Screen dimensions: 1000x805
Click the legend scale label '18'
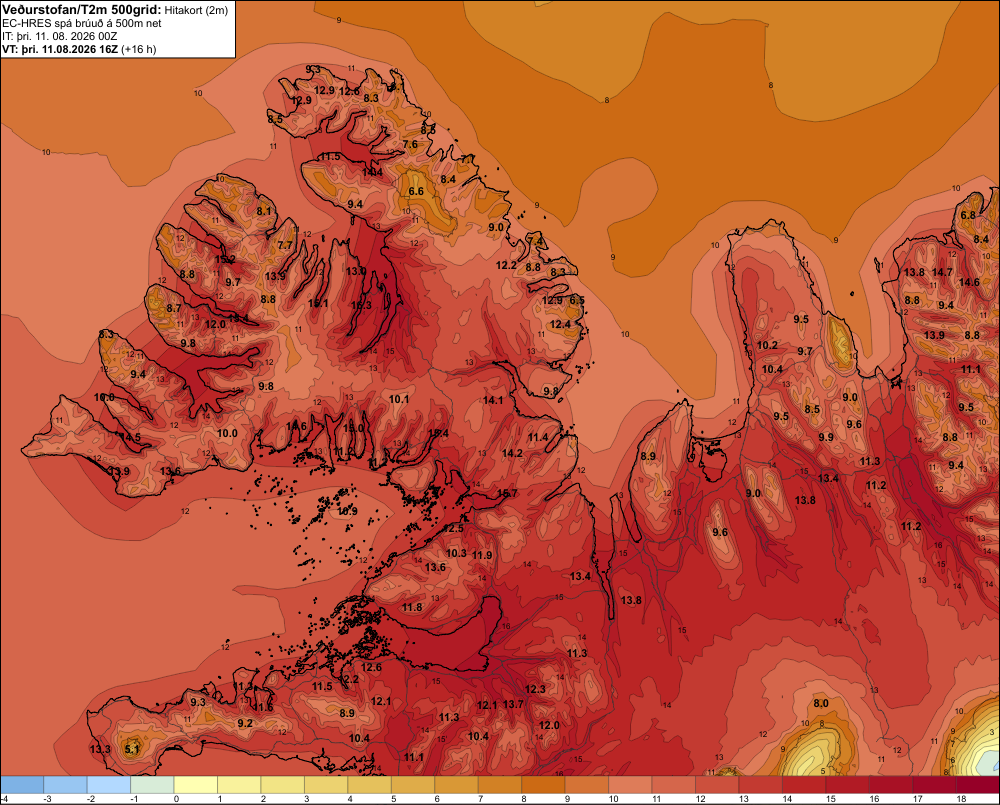coord(961,799)
